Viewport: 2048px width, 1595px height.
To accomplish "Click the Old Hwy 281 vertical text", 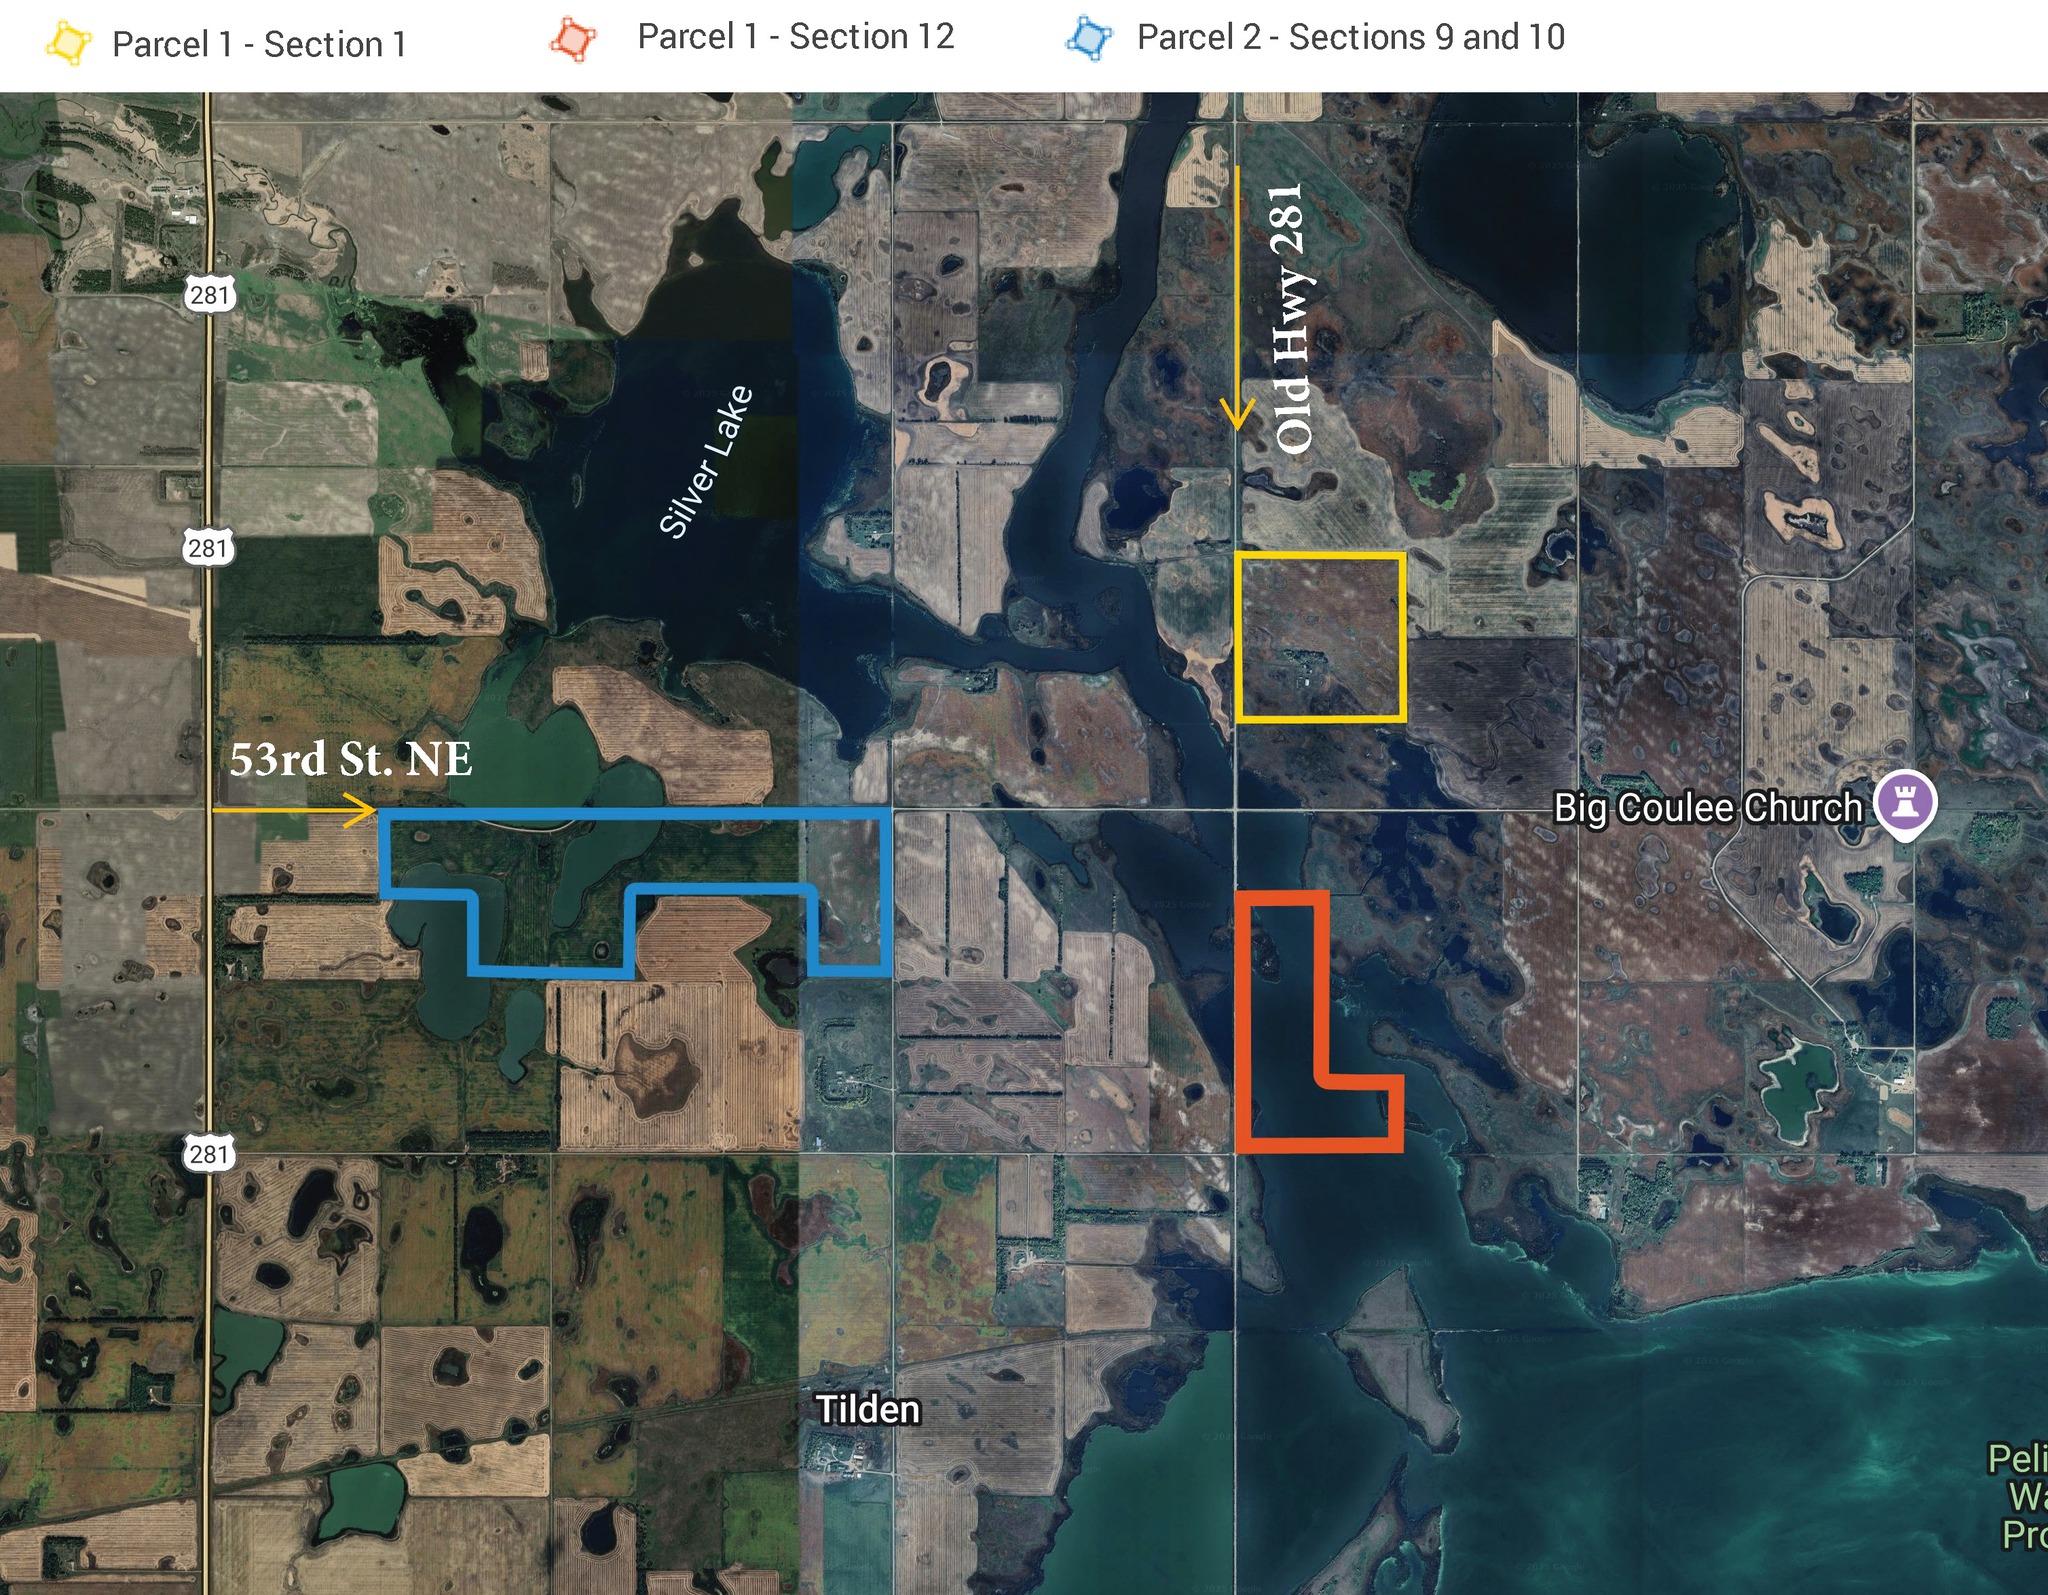I will pos(1290,317).
